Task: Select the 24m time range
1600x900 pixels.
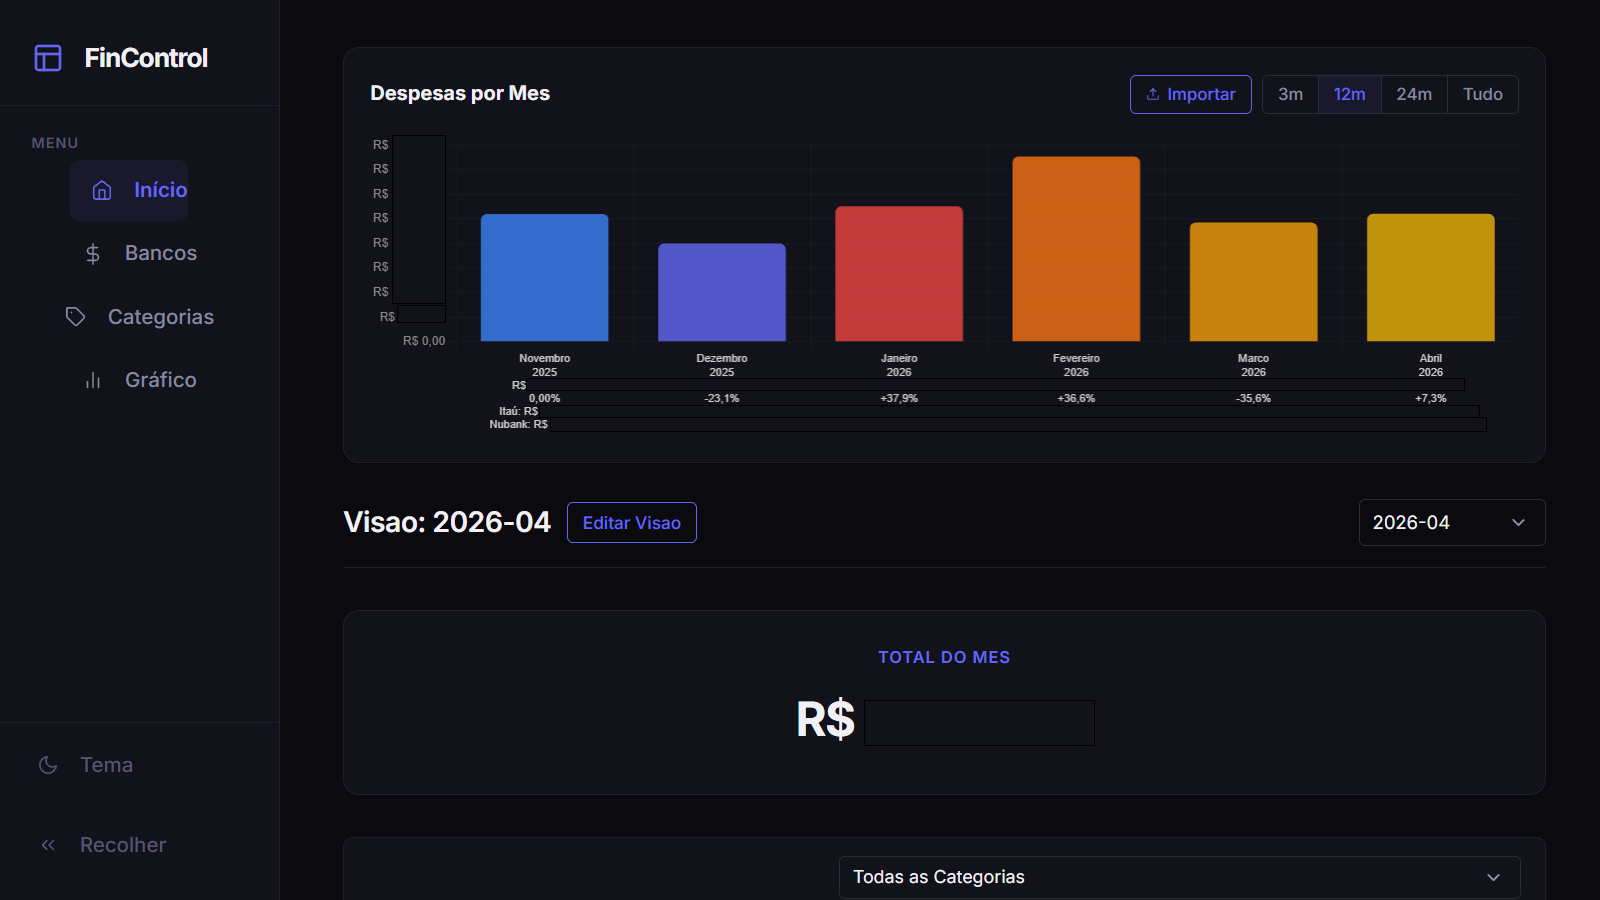Action: pos(1414,94)
